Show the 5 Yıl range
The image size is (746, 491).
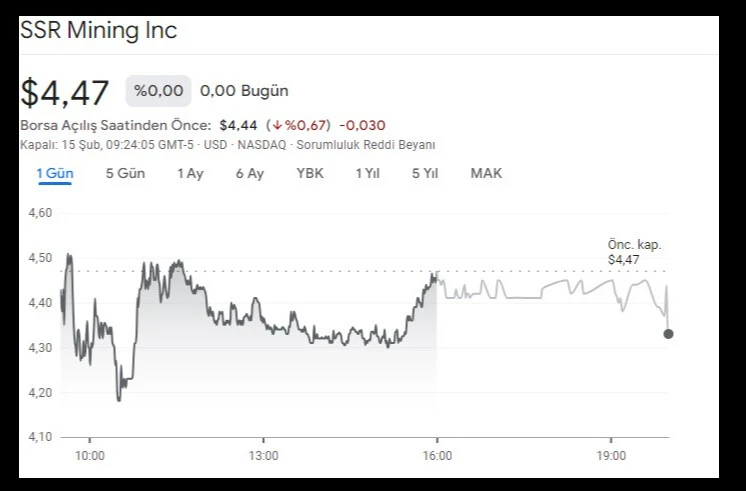click(425, 173)
